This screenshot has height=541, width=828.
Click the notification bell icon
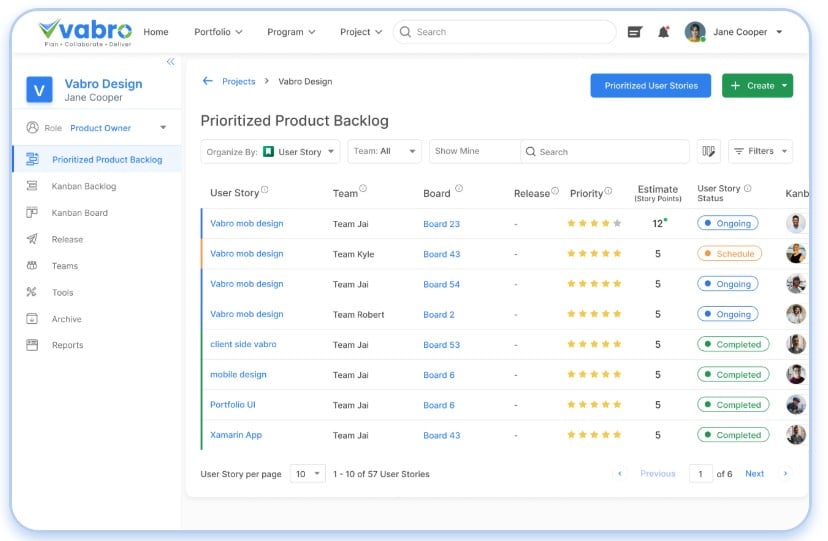(664, 32)
